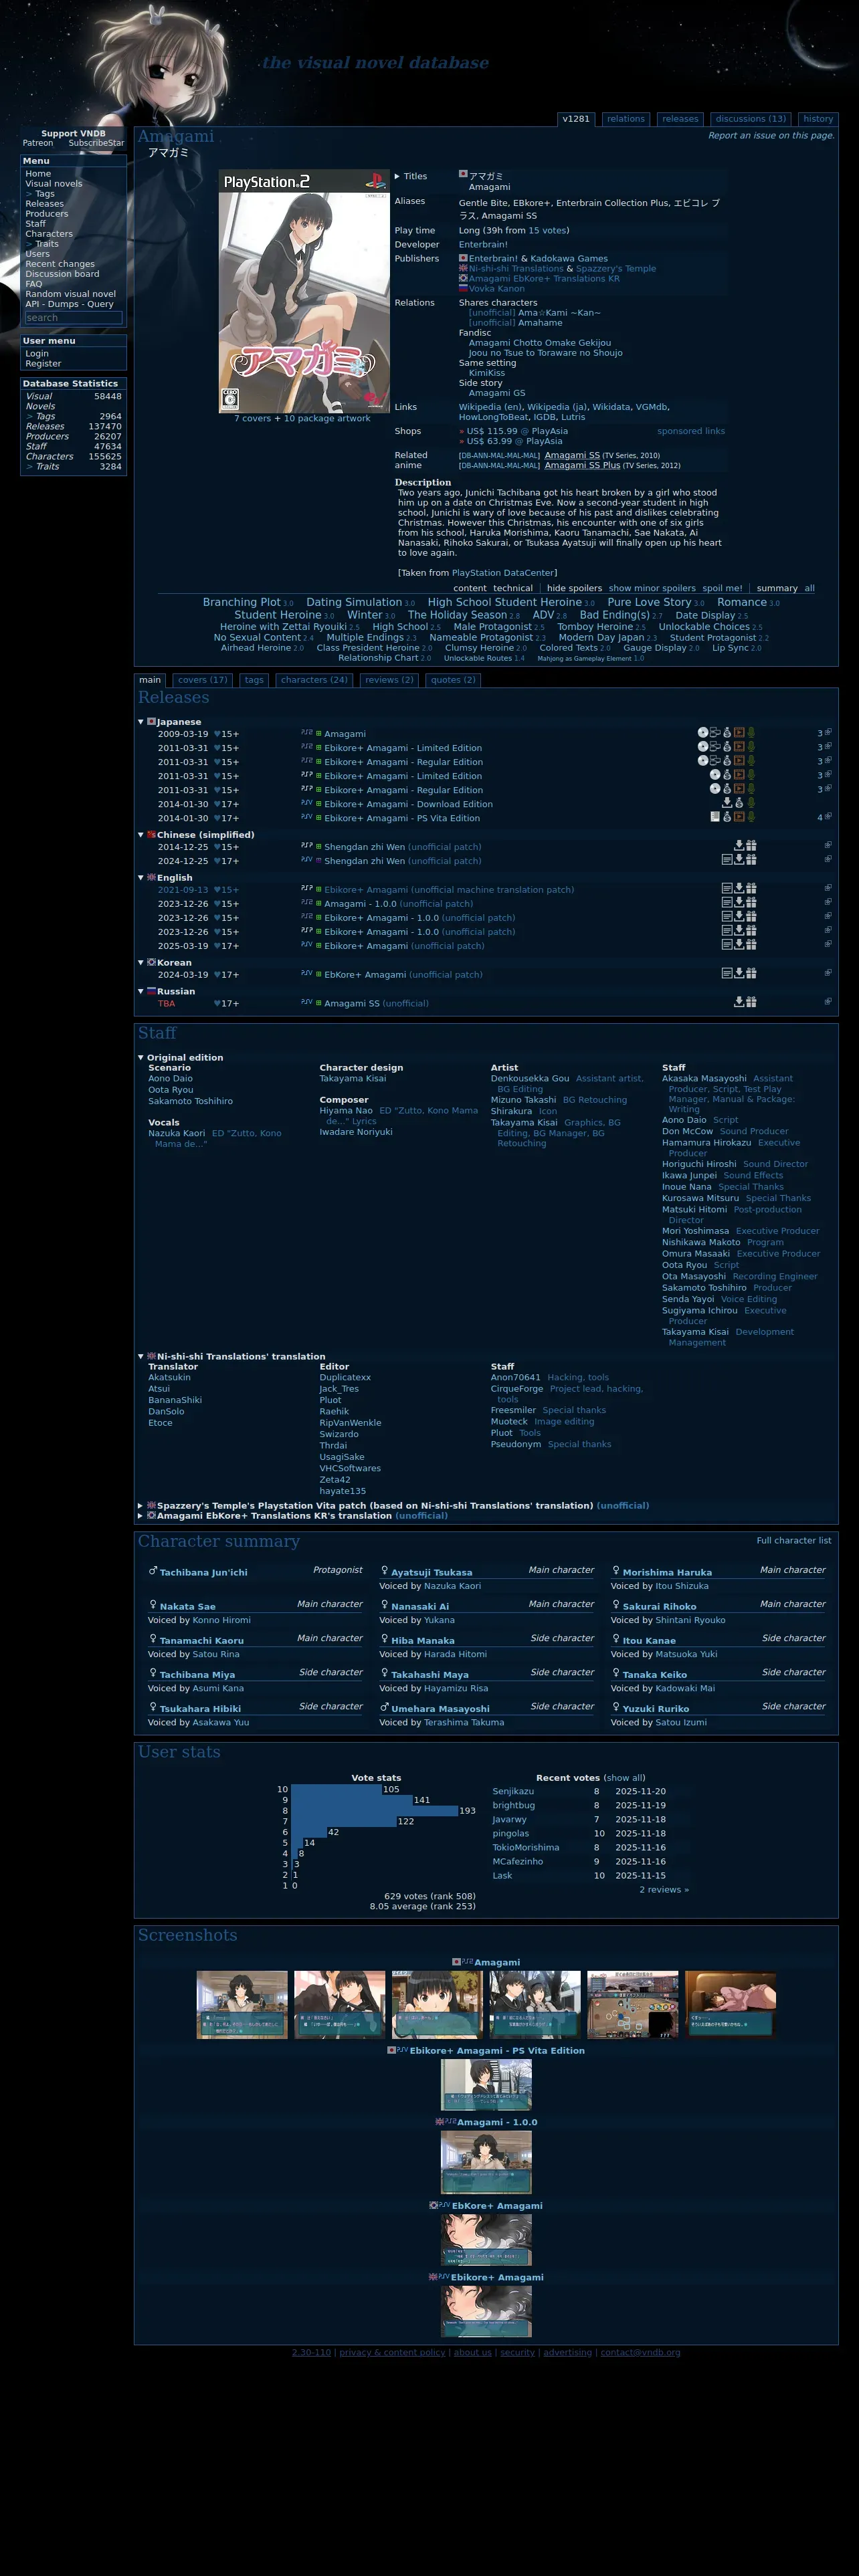Collapse the English releases group

141,877
